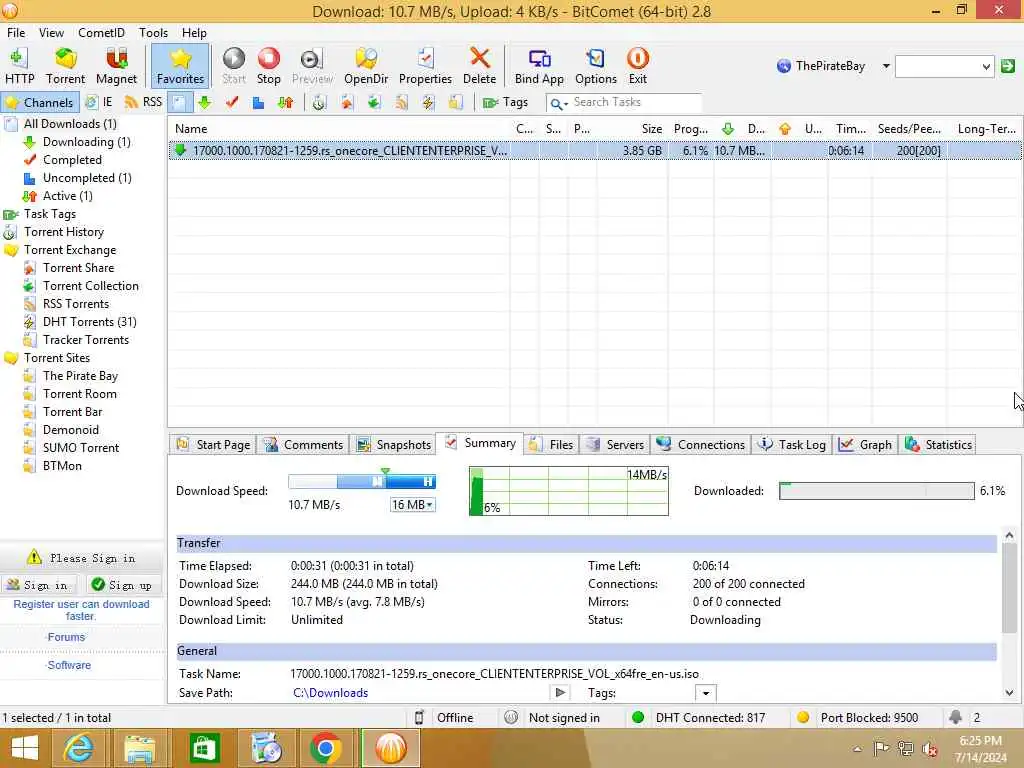Expand ThePirateBay search engine dropdown

click(x=886, y=66)
